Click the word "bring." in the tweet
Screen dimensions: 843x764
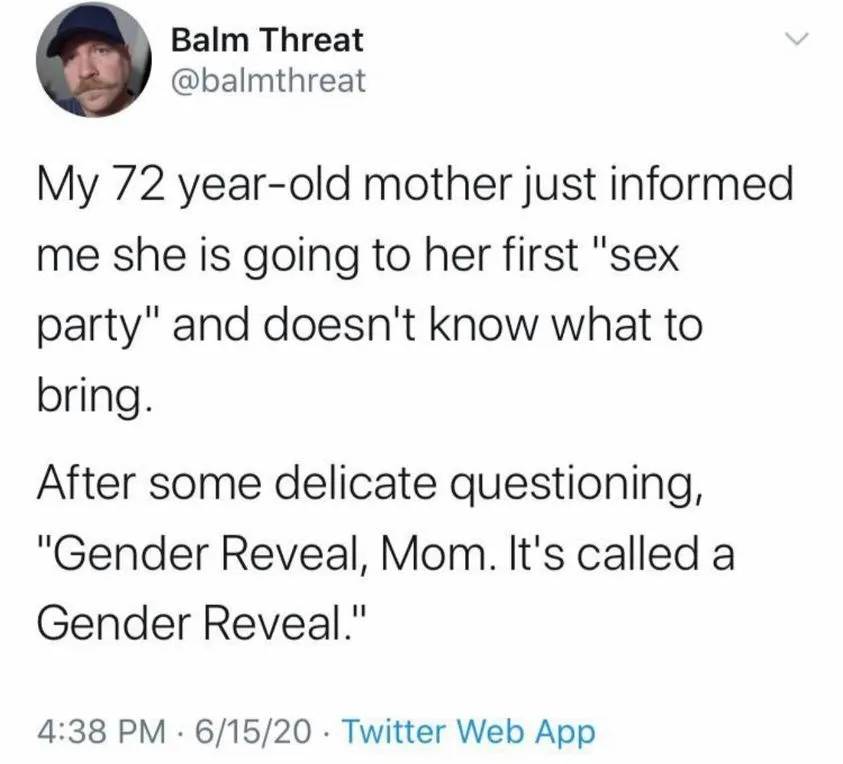91,398
